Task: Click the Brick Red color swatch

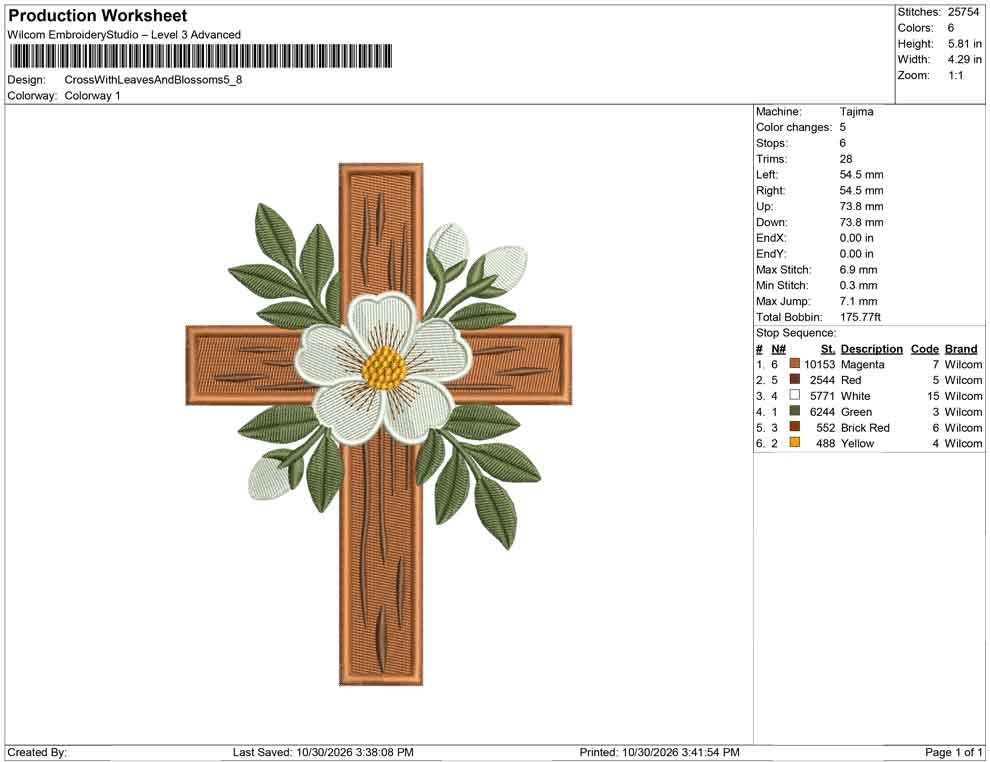Action: pos(795,427)
